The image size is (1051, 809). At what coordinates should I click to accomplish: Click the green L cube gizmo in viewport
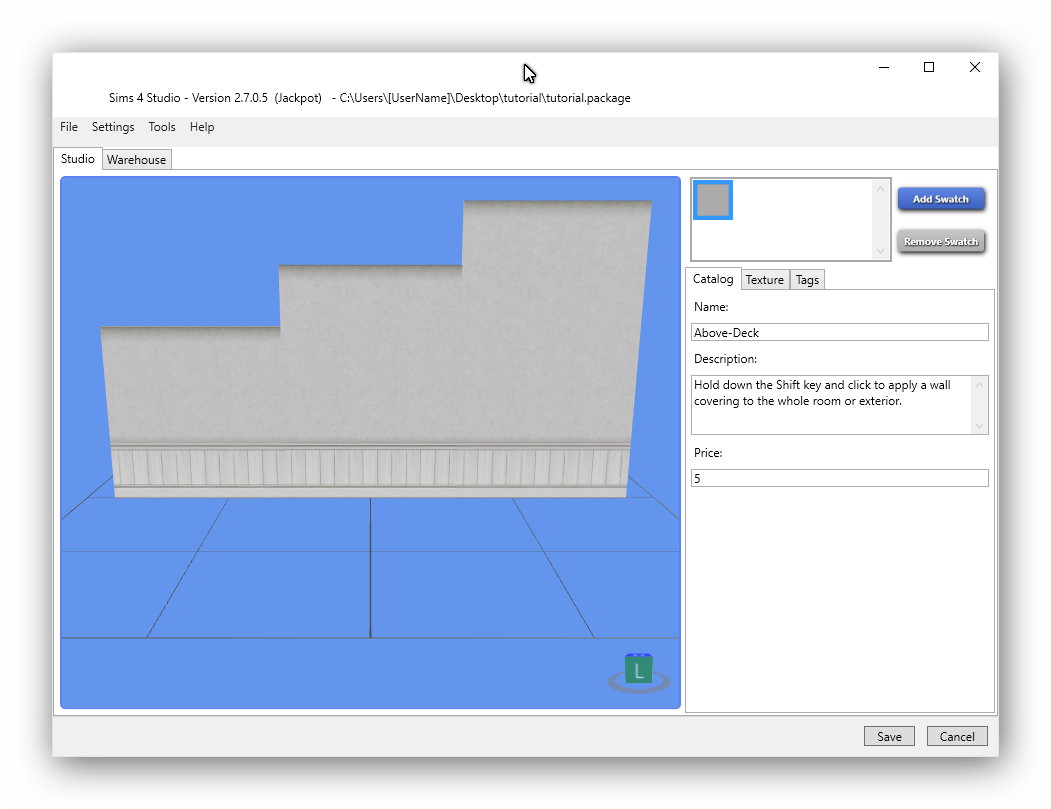tap(638, 670)
